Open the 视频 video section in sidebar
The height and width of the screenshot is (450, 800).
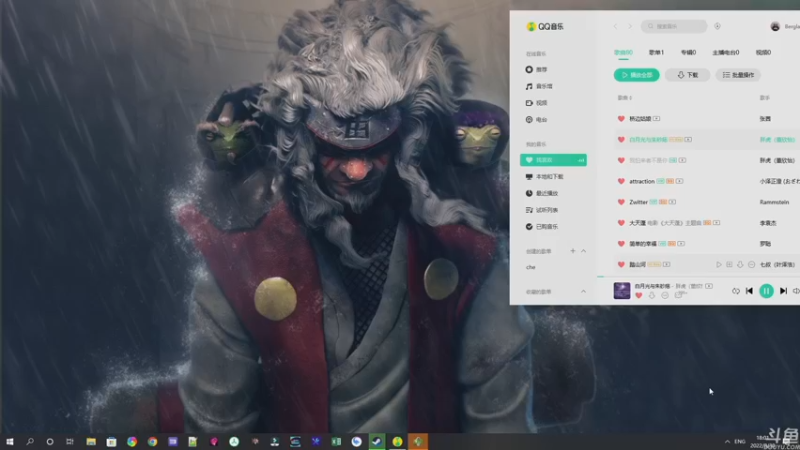(536, 103)
